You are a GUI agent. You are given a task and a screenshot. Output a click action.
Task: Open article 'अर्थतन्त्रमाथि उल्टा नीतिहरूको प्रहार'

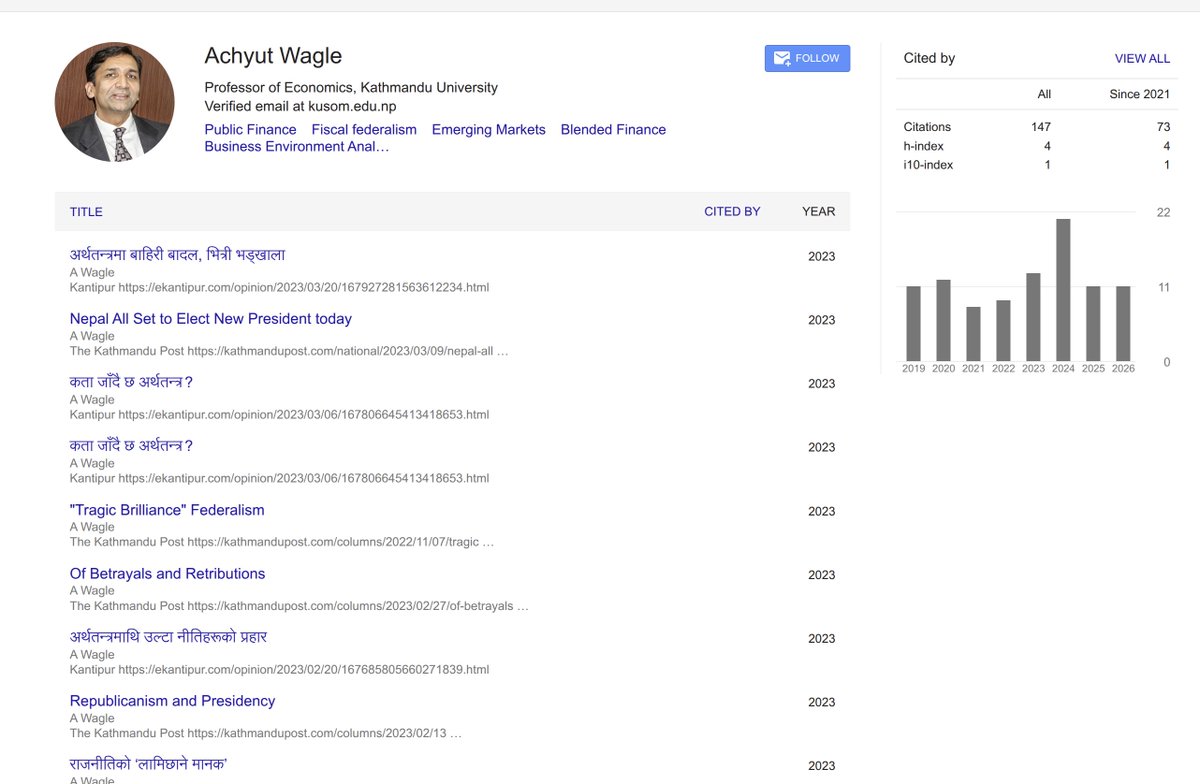click(x=168, y=637)
